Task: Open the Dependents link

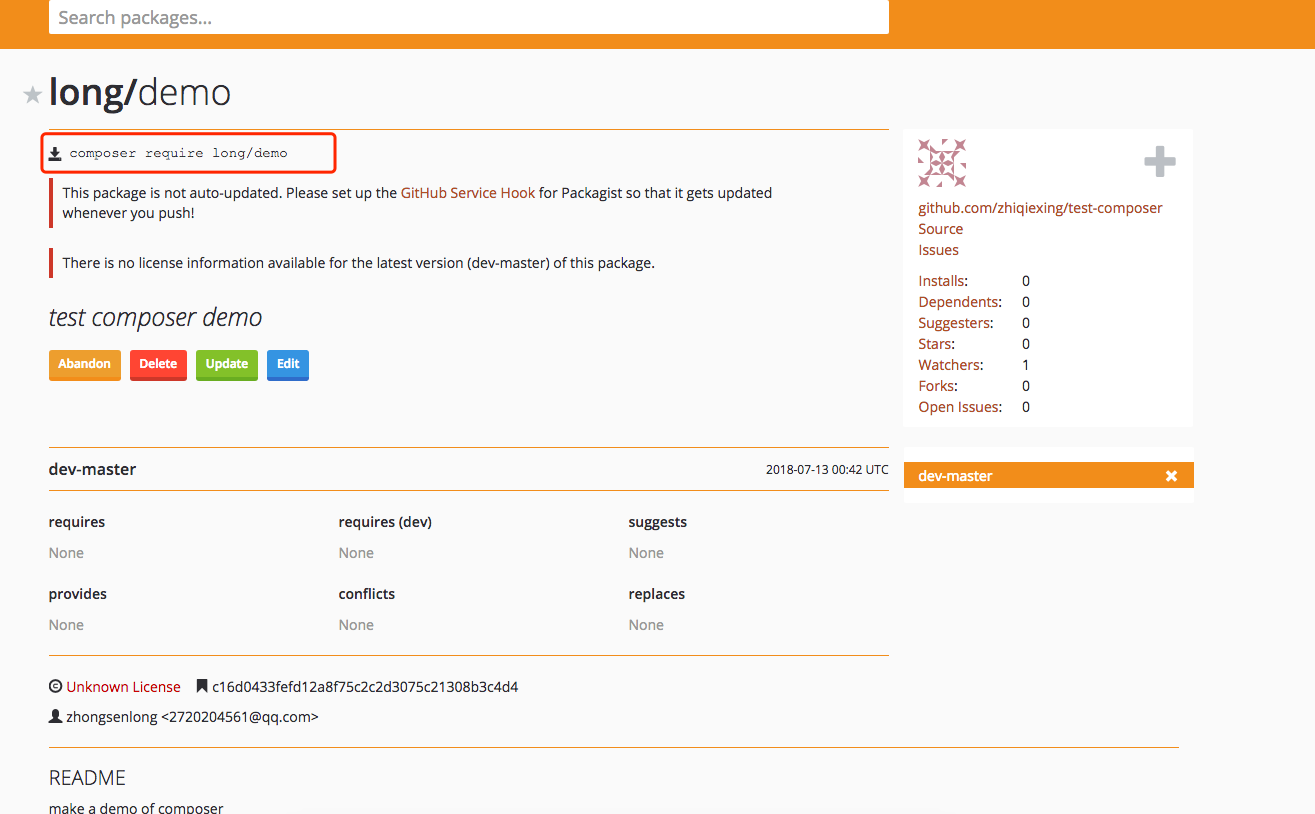Action: 958,302
